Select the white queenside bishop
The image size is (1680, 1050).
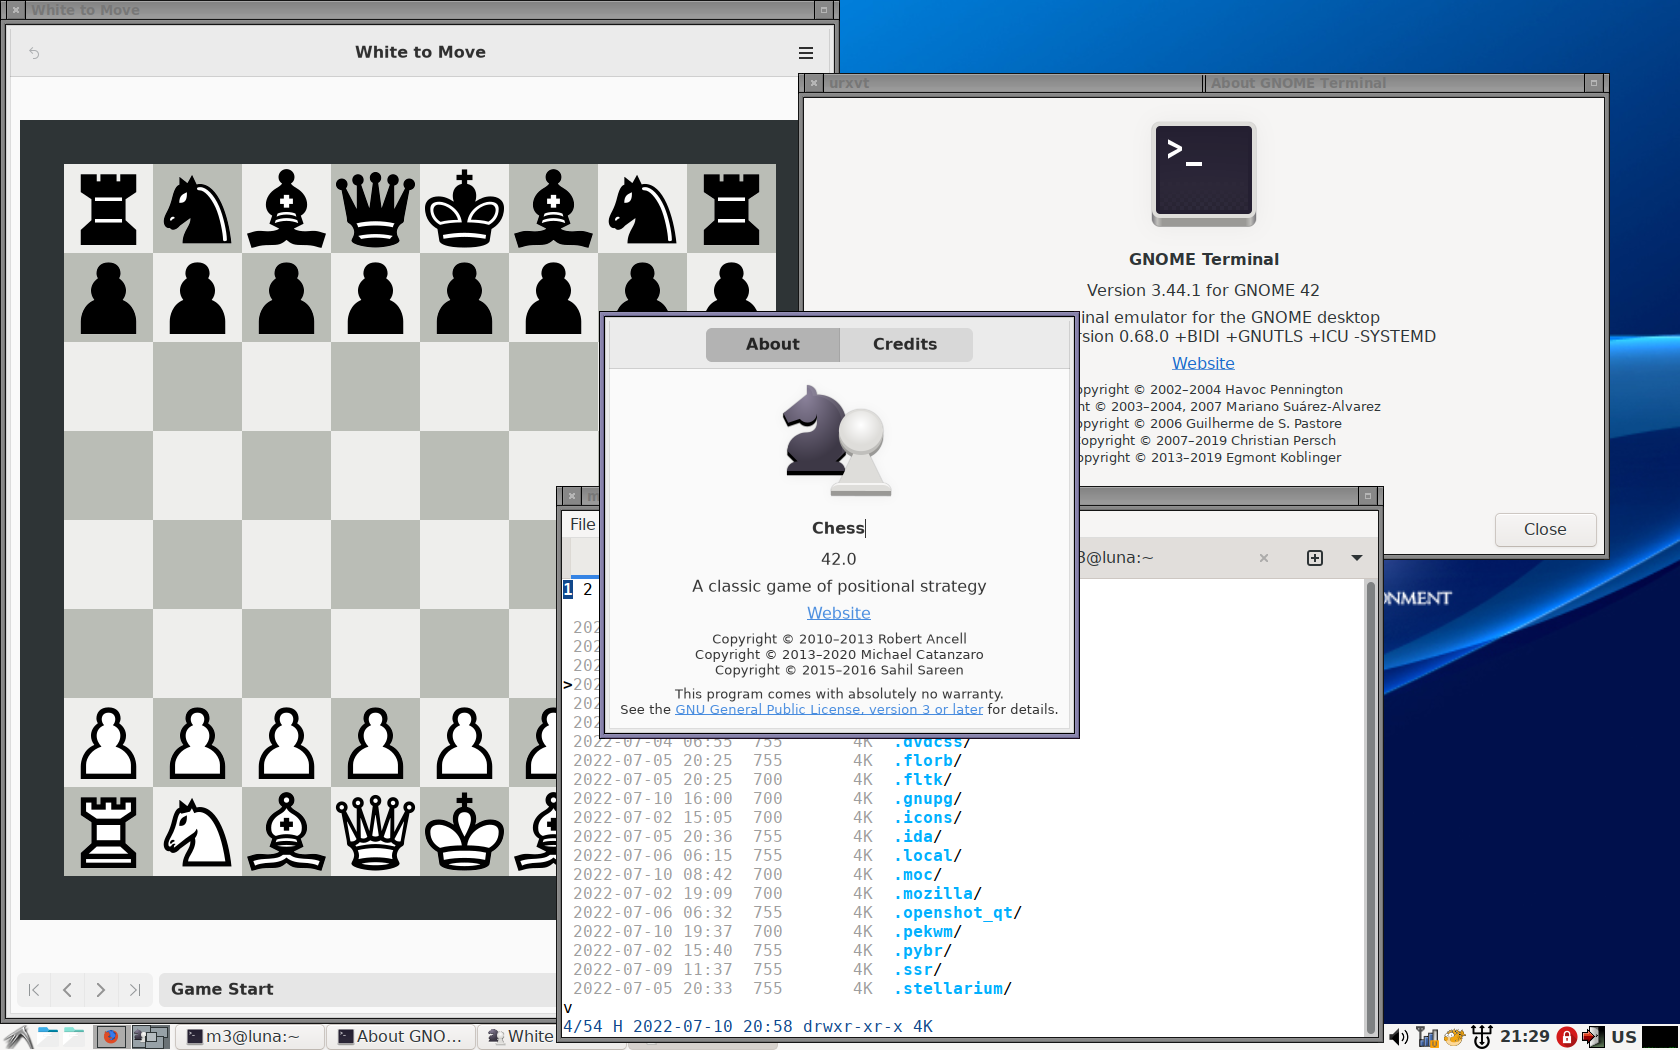coord(286,831)
